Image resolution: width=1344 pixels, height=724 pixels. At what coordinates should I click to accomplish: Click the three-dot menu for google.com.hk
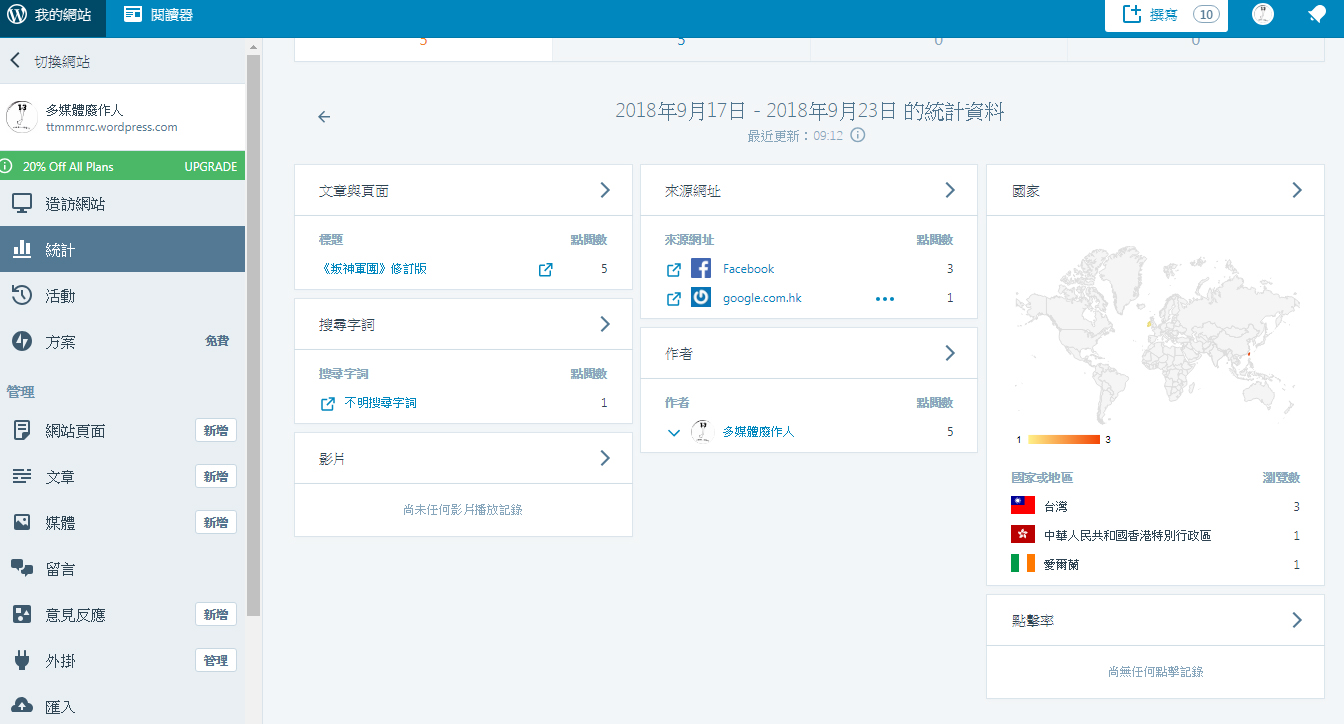[885, 298]
